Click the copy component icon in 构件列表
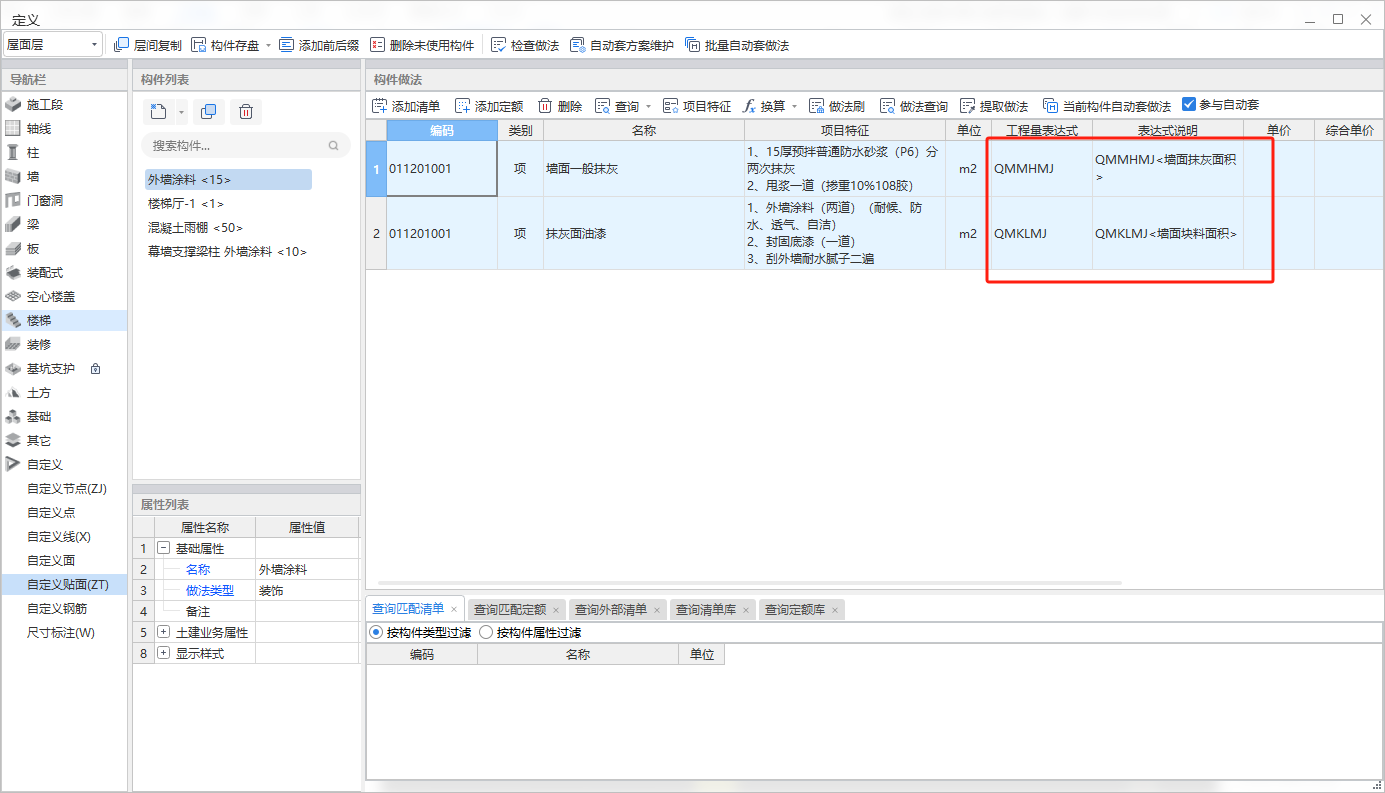The height and width of the screenshot is (793, 1385). (208, 112)
